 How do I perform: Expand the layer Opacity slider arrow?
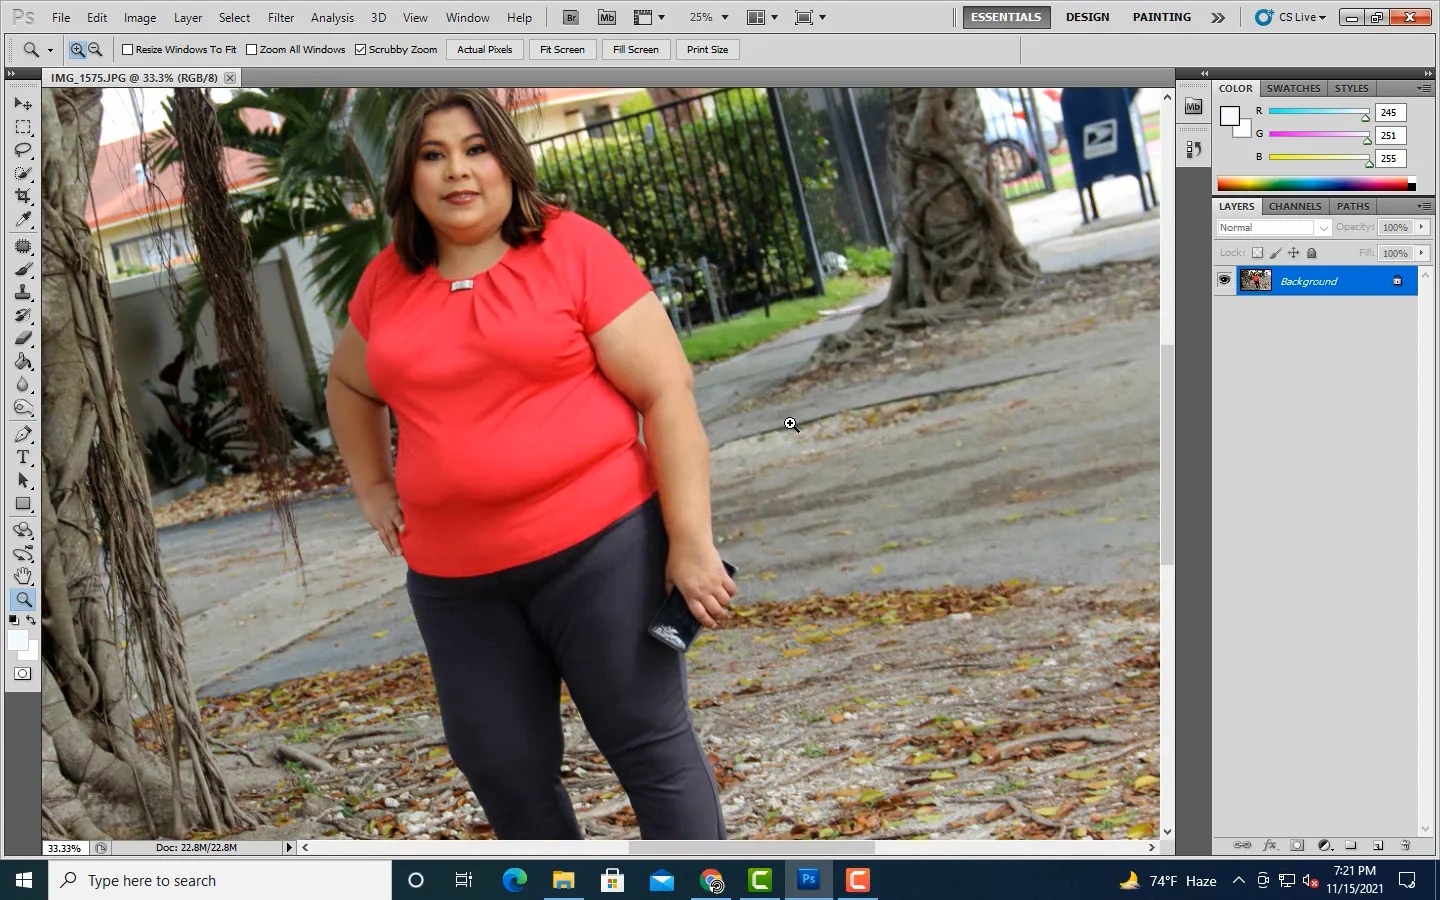point(1421,228)
